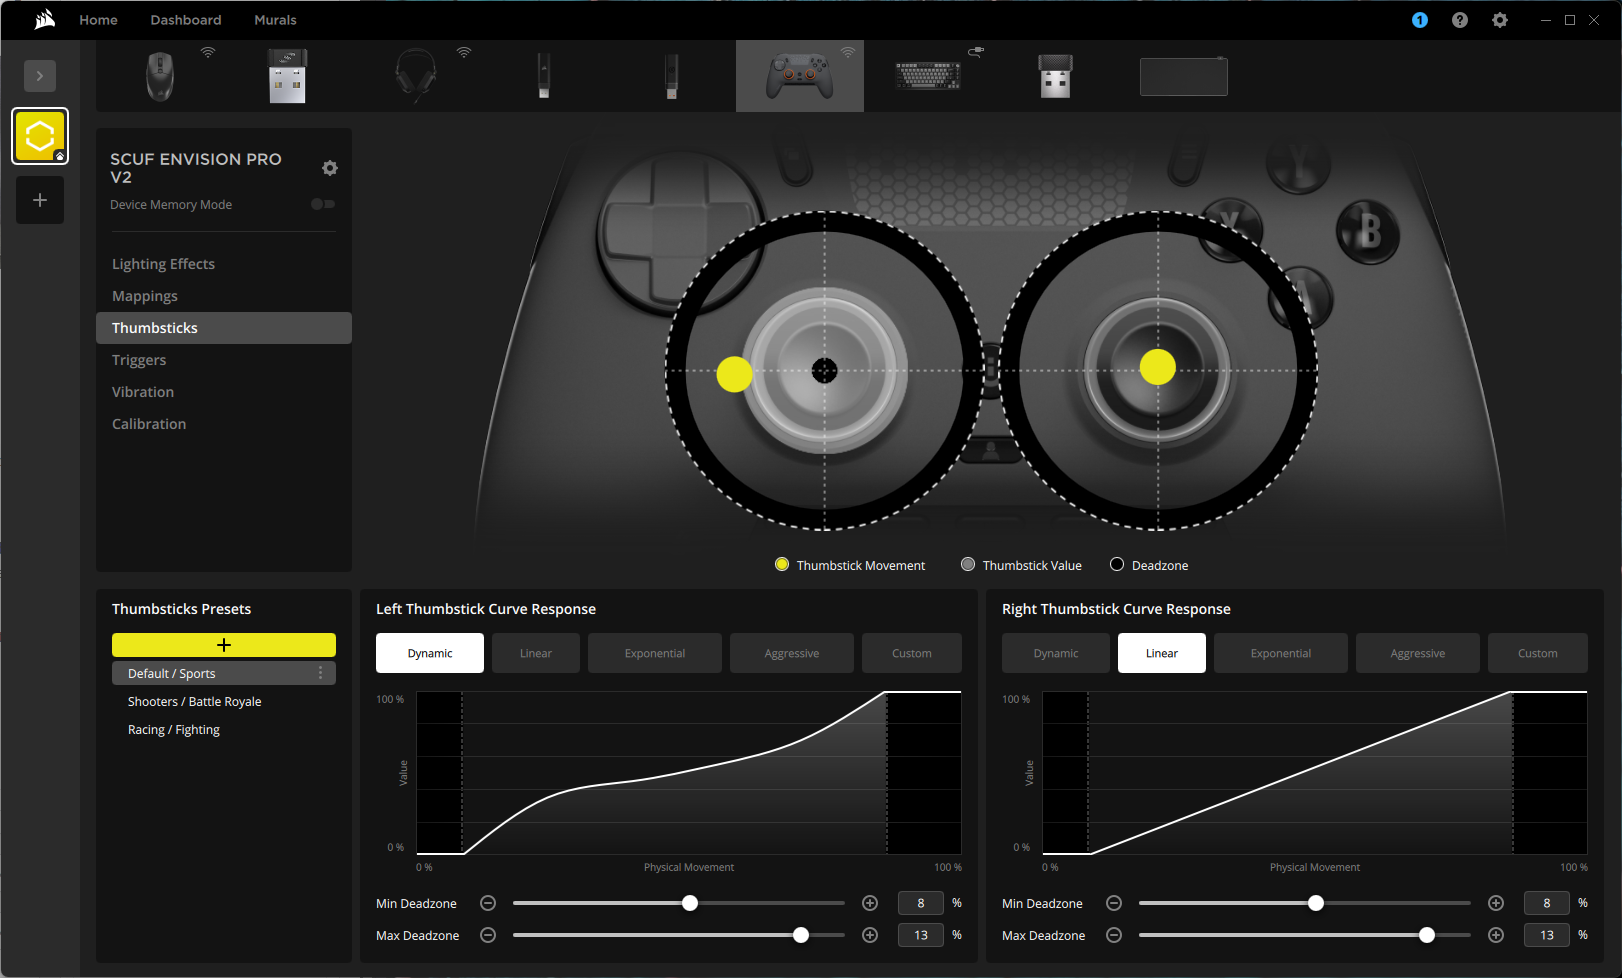Screen dimensions: 1622x978
Task: Select the wireless mouse device icon
Action: [160, 76]
